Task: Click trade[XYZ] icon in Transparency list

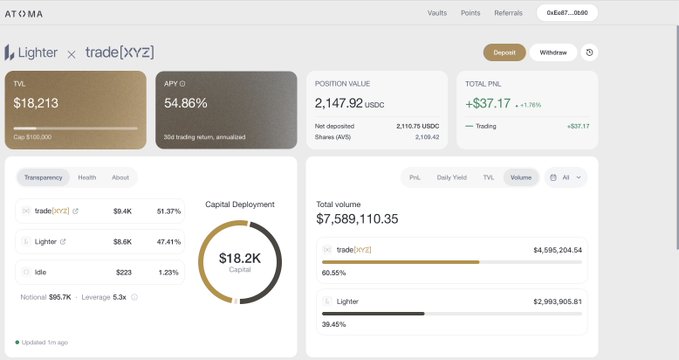Action: coord(26,211)
